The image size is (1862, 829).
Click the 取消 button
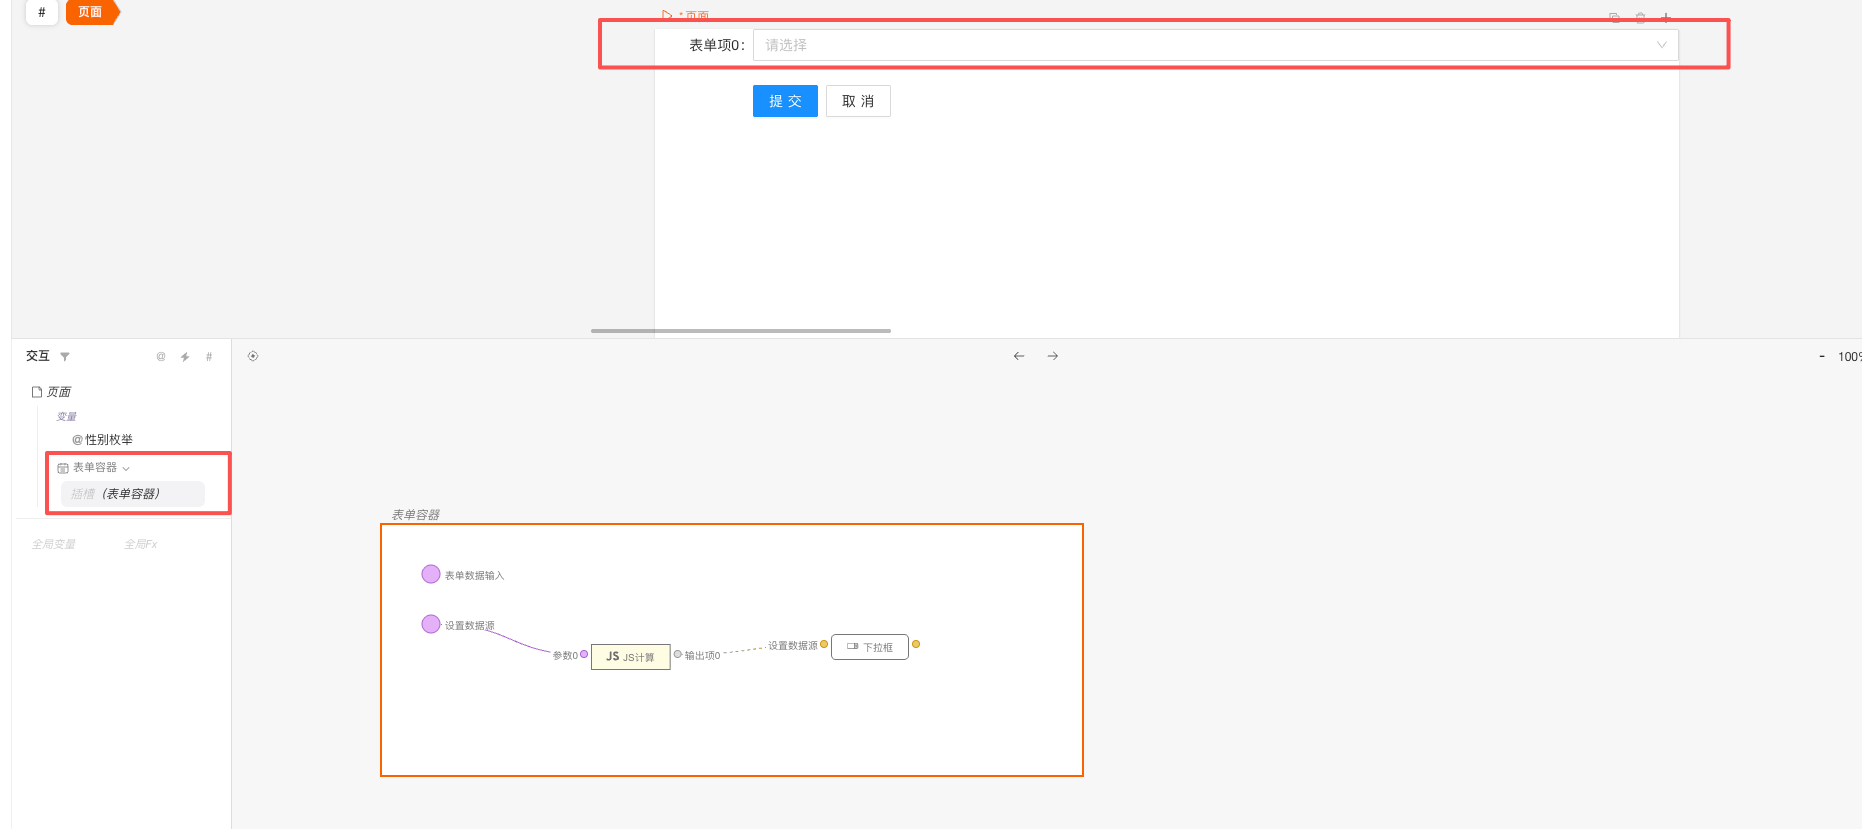point(858,101)
